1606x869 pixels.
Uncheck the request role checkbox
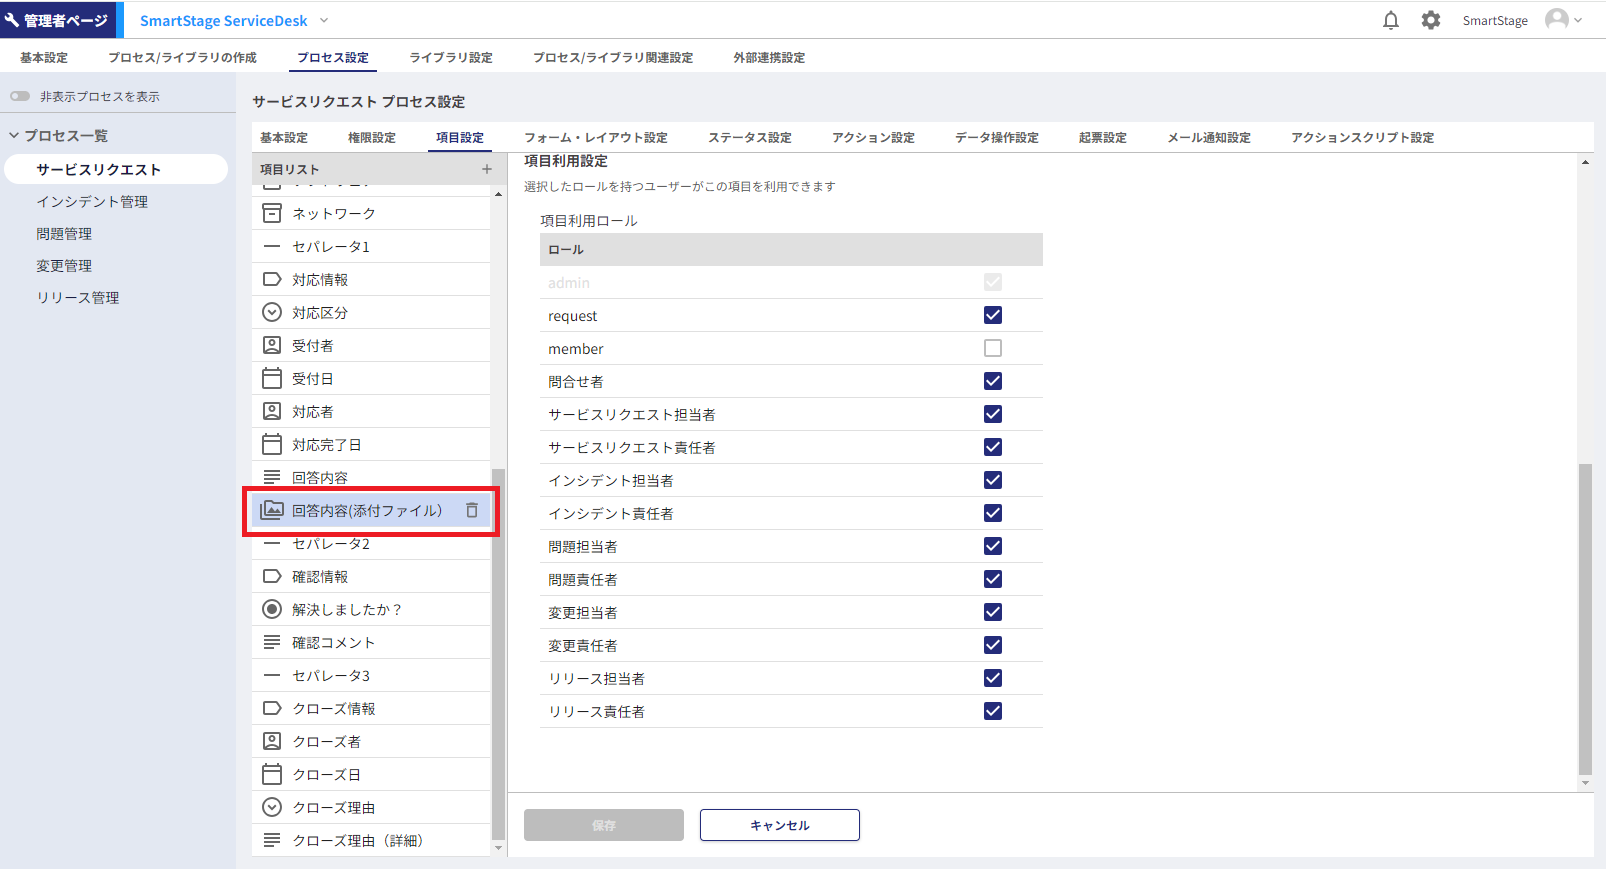pyautogui.click(x=992, y=315)
